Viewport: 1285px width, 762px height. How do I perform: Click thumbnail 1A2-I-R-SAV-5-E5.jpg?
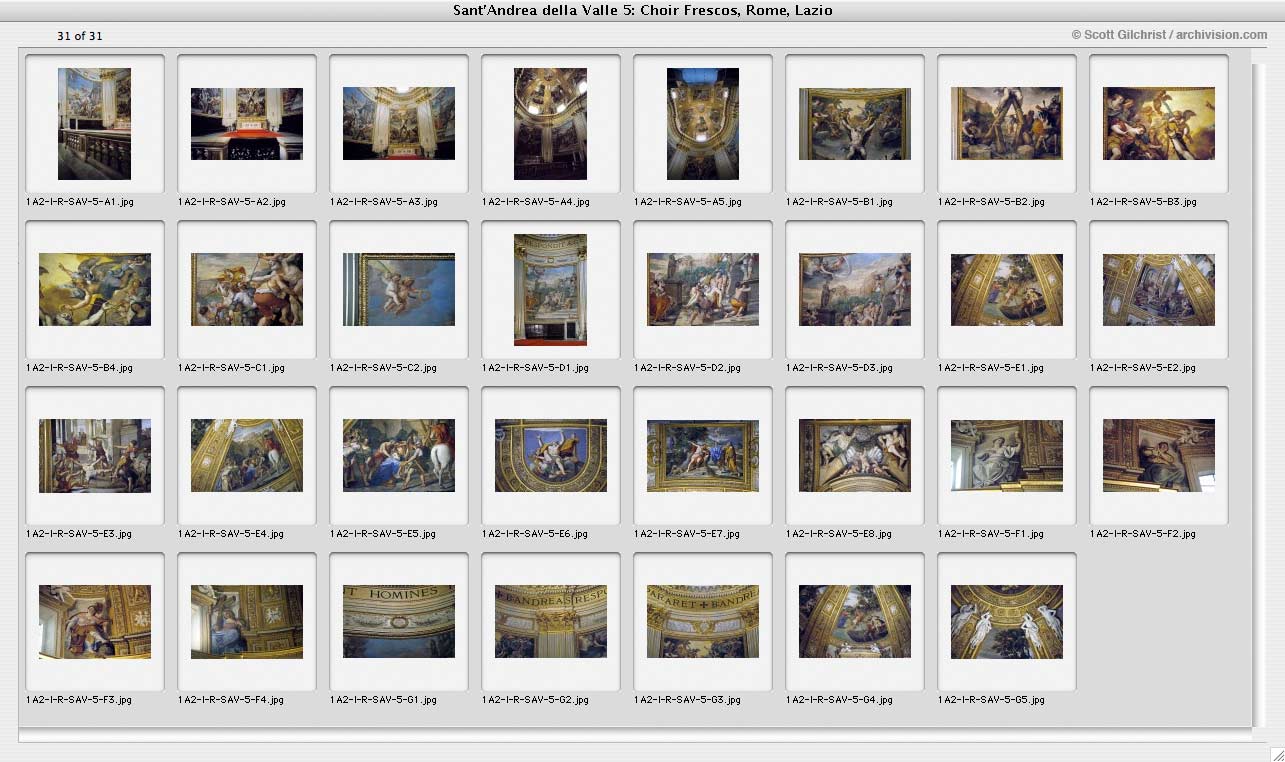(399, 456)
